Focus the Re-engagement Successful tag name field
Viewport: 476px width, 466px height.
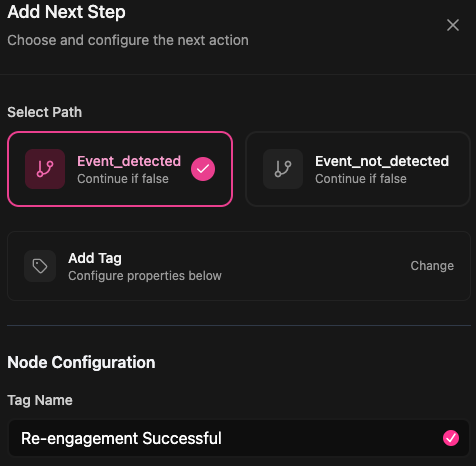[239, 438]
